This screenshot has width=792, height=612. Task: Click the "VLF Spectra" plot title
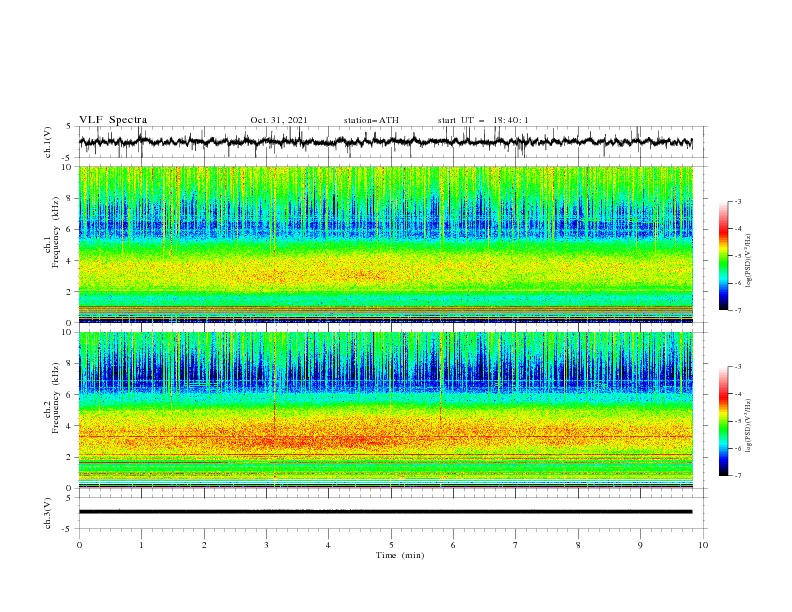click(x=113, y=120)
